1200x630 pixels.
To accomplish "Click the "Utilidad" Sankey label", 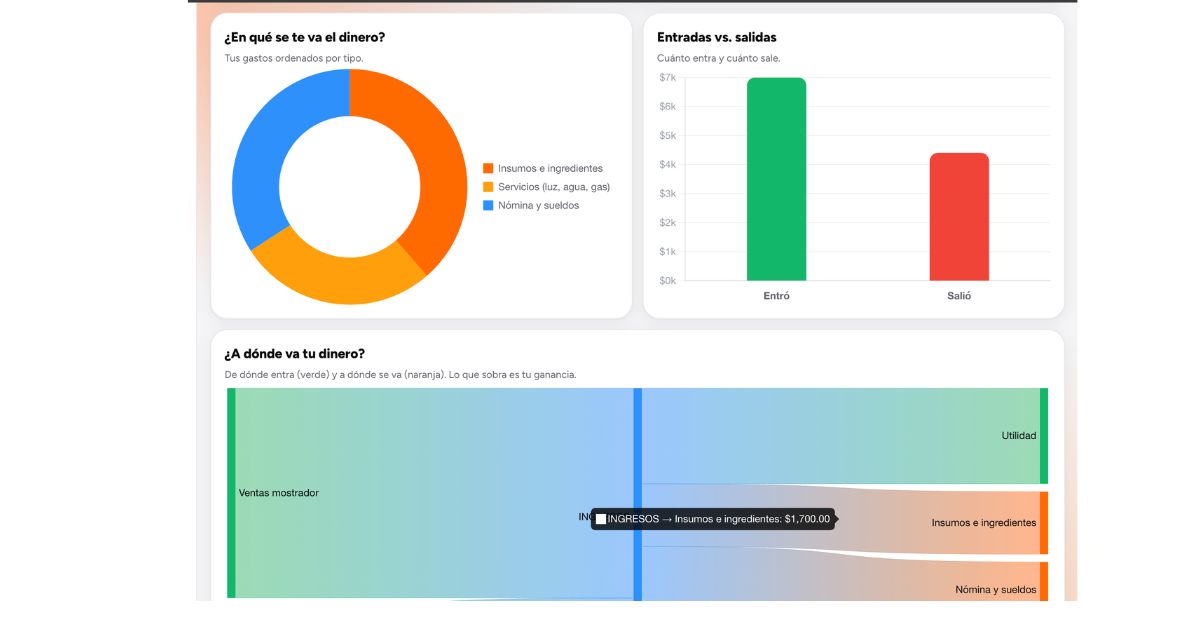I will tap(1019, 436).
